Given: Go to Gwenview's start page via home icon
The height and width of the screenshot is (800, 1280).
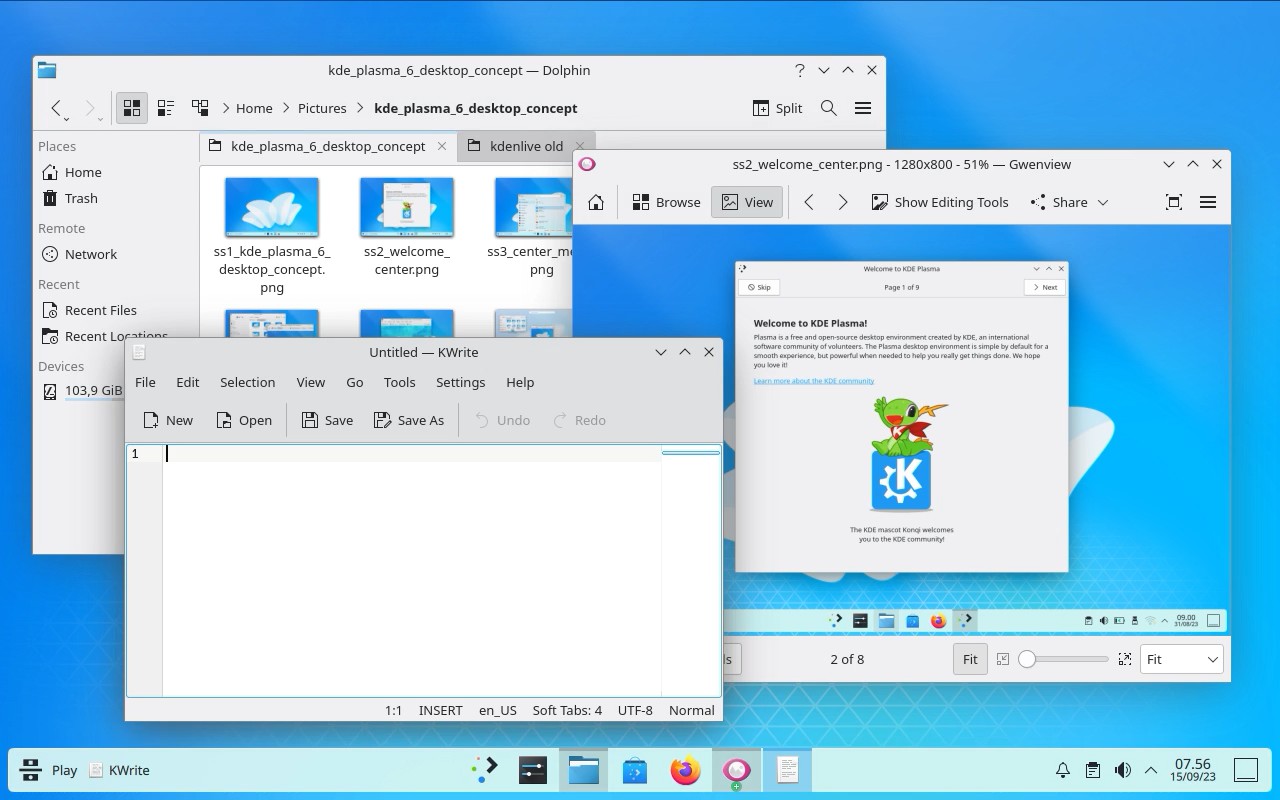Looking at the screenshot, I should pyautogui.click(x=596, y=202).
